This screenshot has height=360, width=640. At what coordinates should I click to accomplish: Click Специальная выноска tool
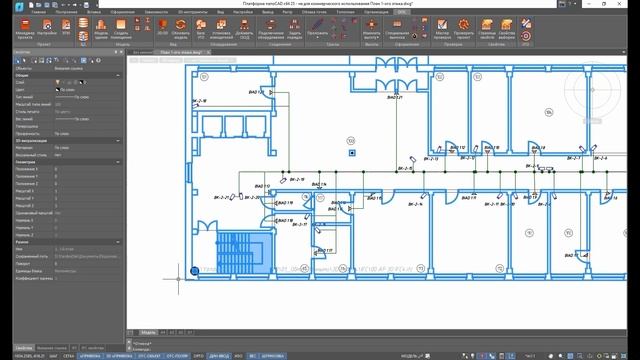tap(397, 29)
